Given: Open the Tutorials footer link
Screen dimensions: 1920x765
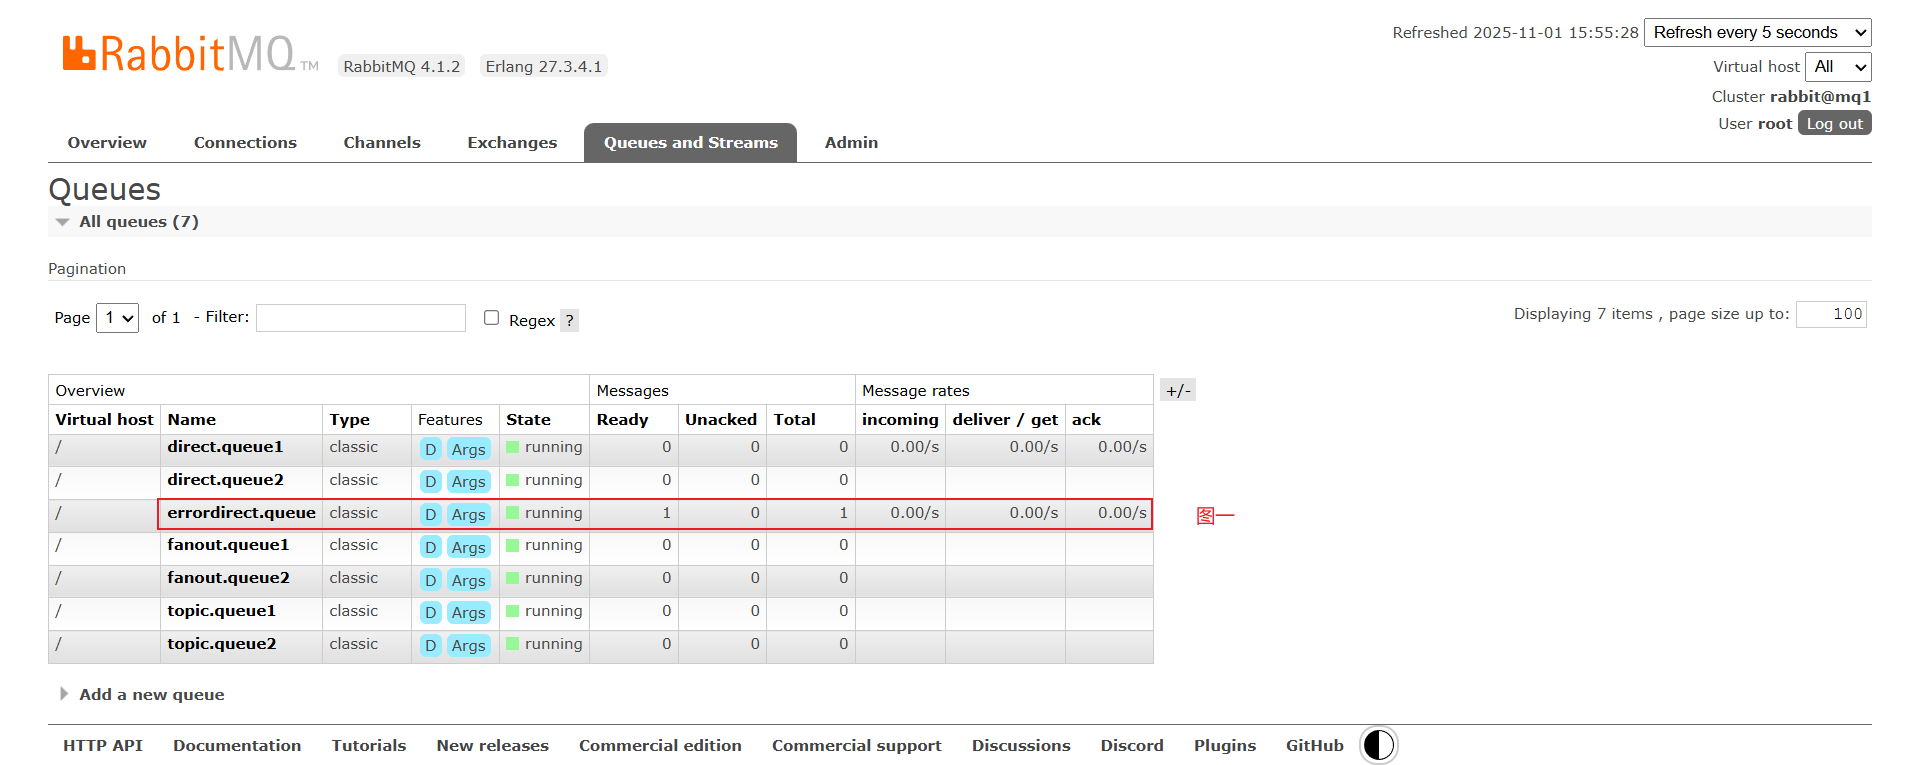Looking at the screenshot, I should click(x=369, y=745).
